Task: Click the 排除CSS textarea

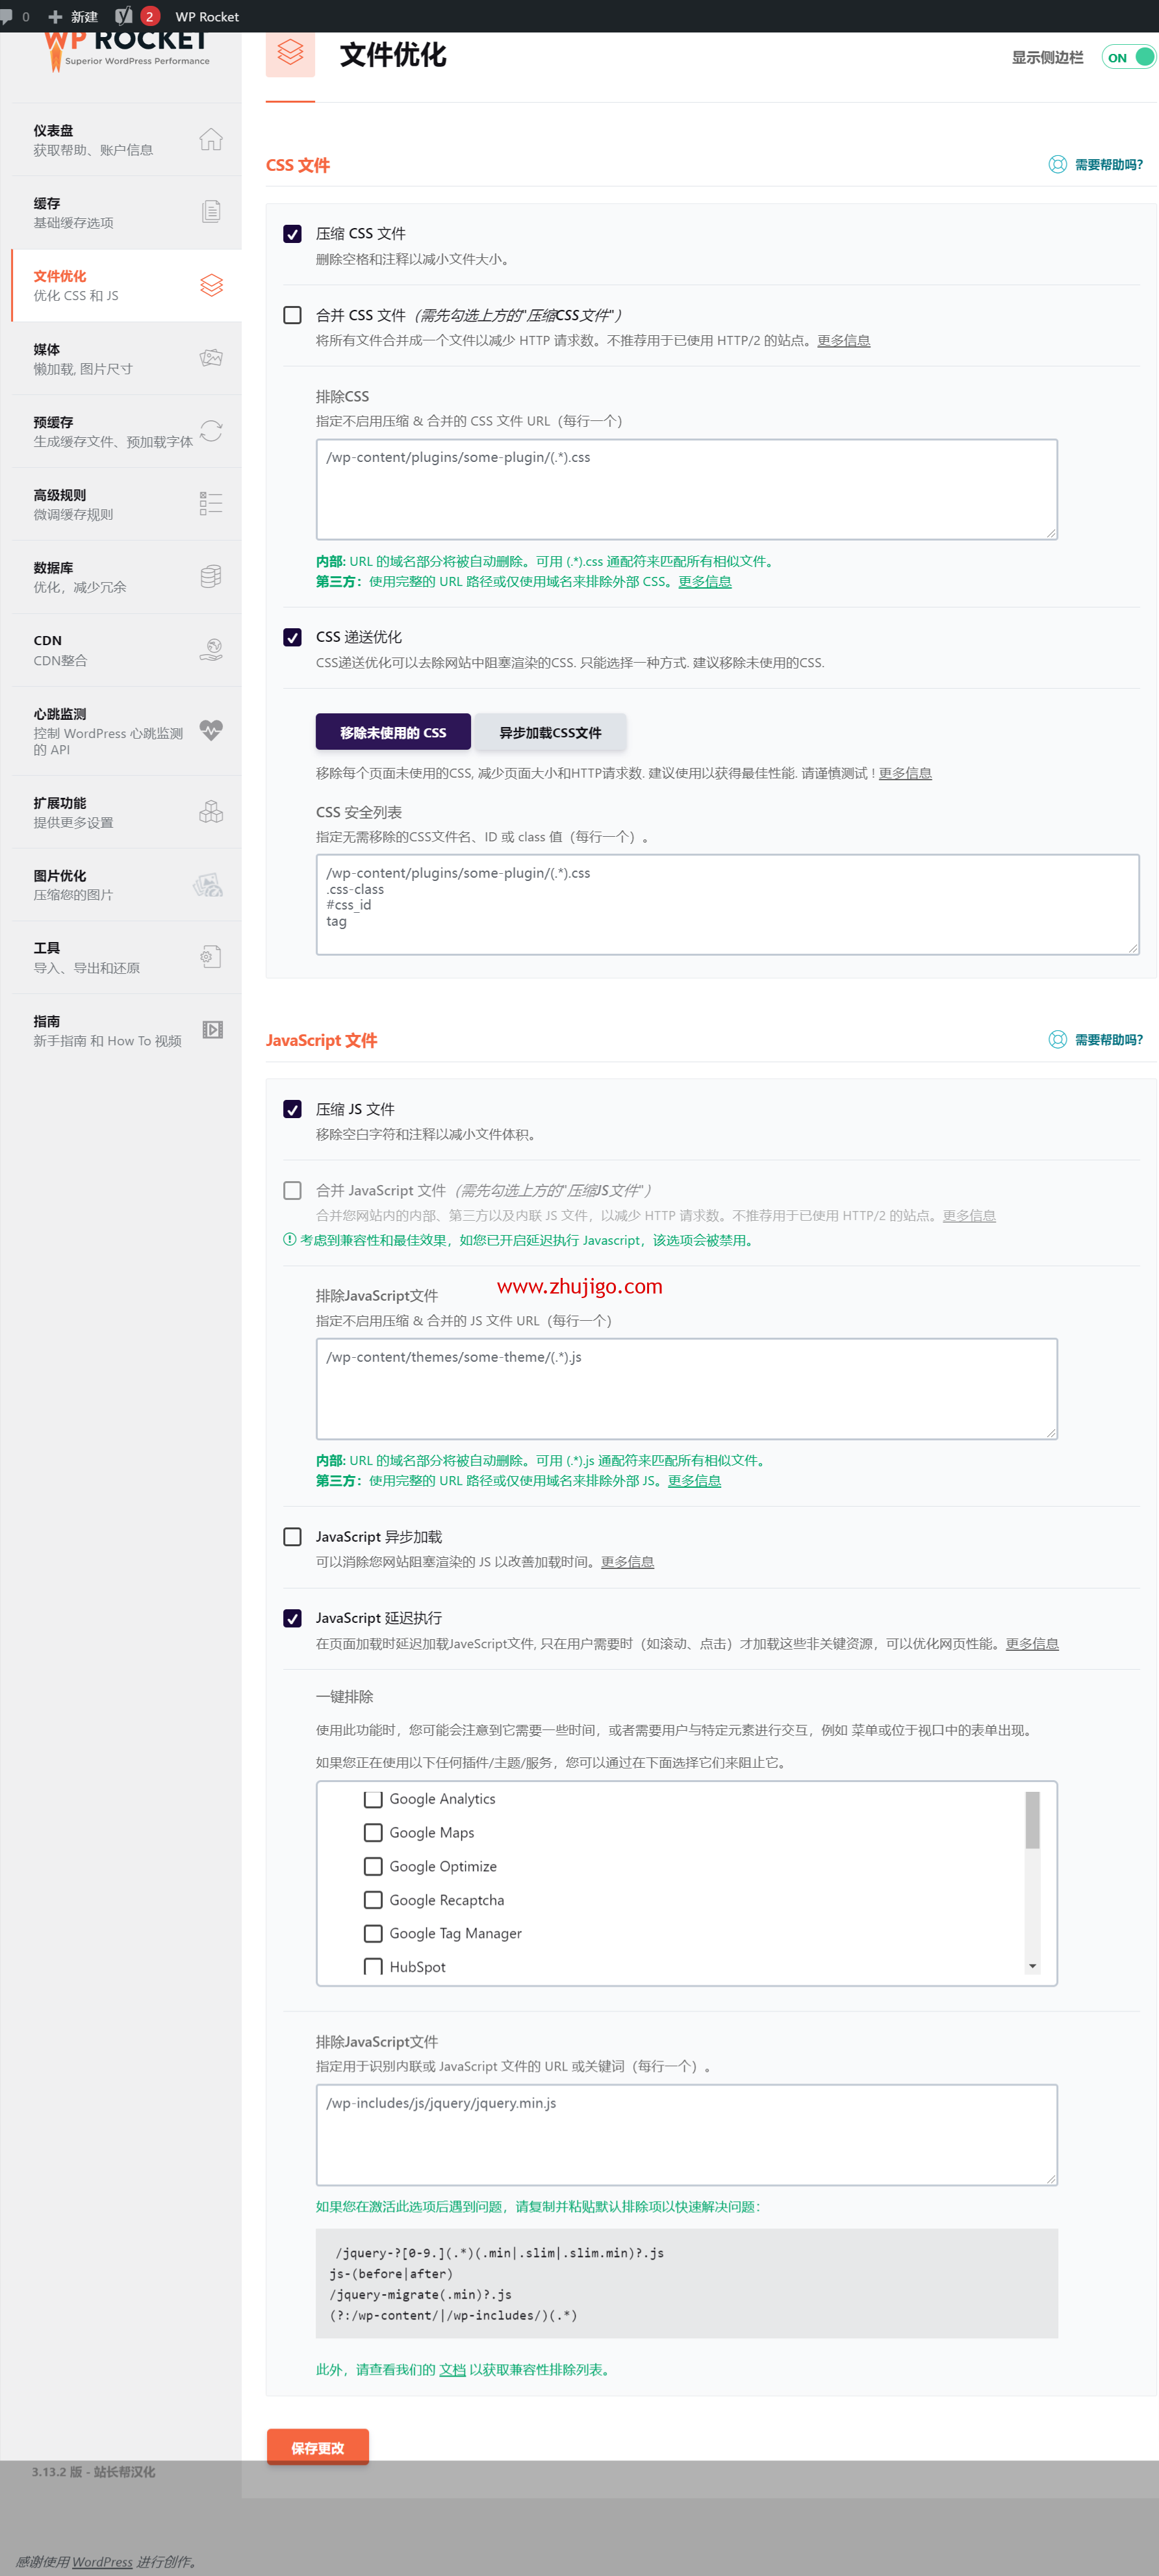Action: (687, 489)
